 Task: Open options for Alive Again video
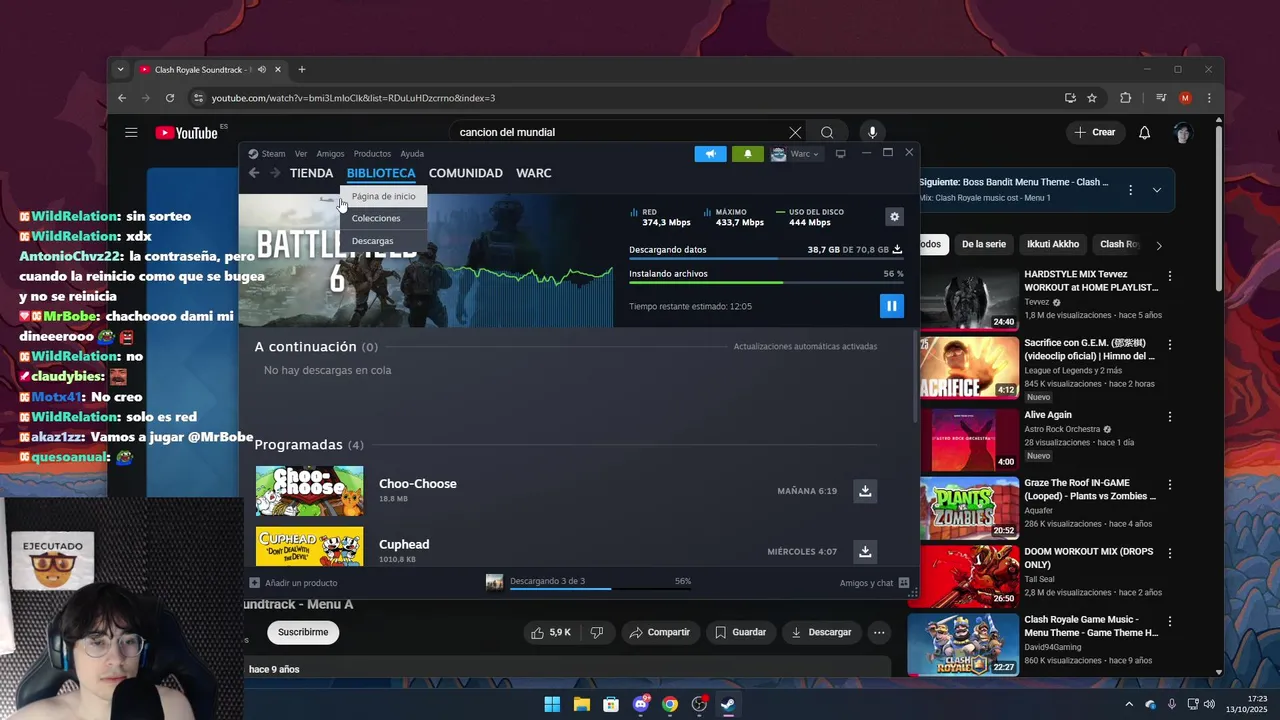[1170, 416]
